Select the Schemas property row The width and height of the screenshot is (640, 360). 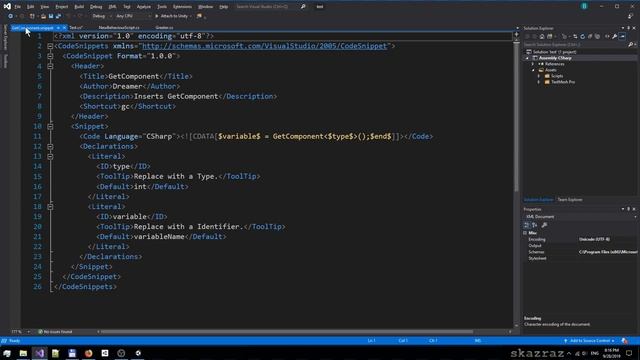coord(580,252)
